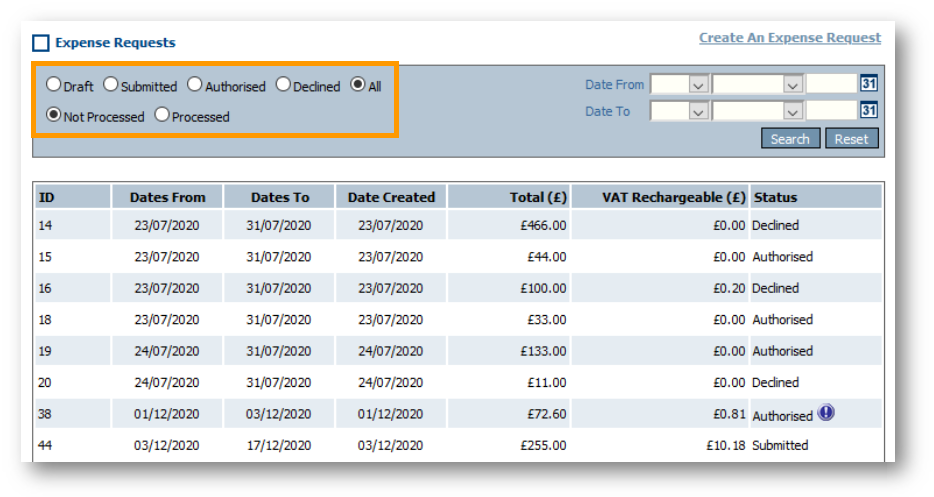Sort by the Date Created column header

click(x=391, y=197)
